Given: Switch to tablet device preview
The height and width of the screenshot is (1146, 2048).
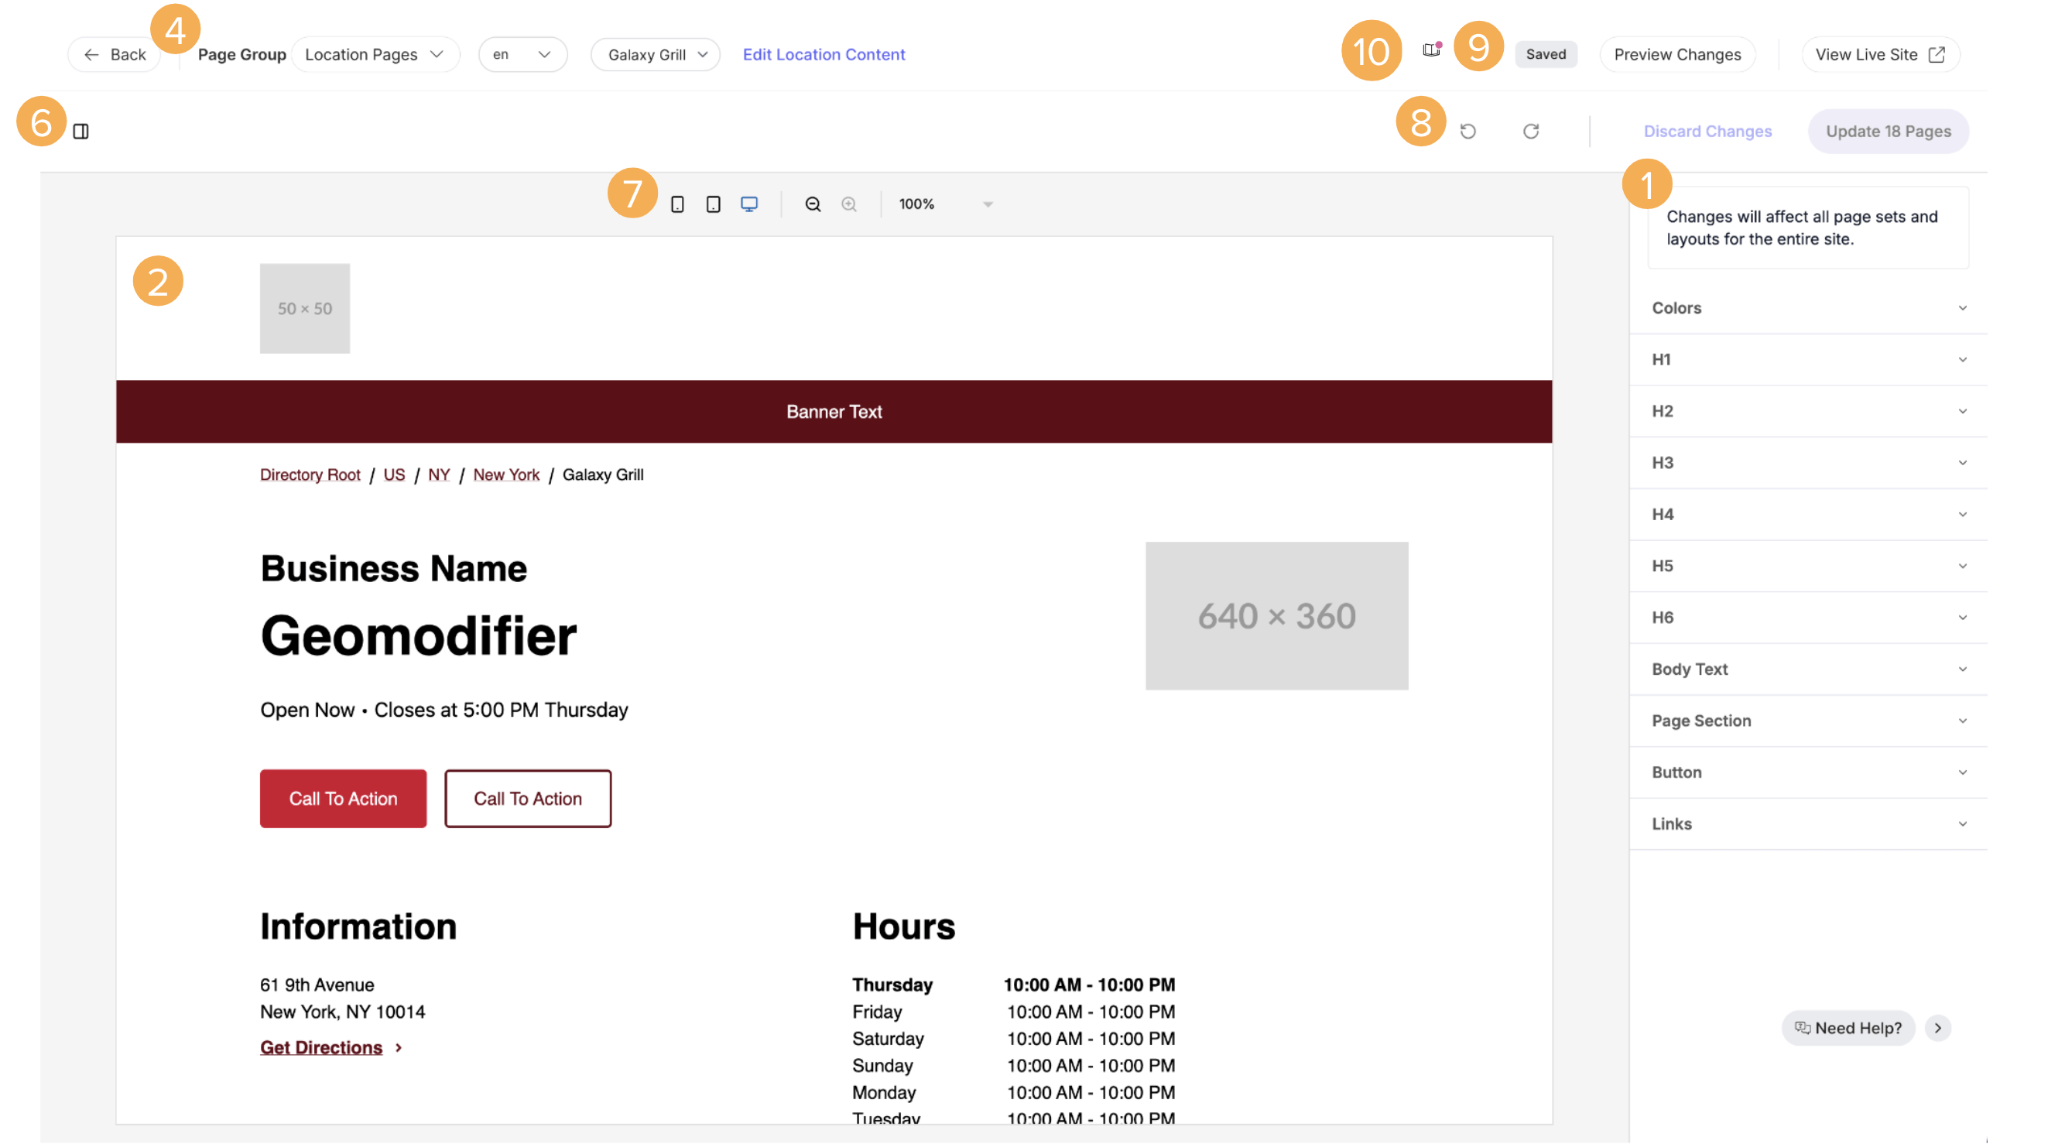Looking at the screenshot, I should 713,204.
